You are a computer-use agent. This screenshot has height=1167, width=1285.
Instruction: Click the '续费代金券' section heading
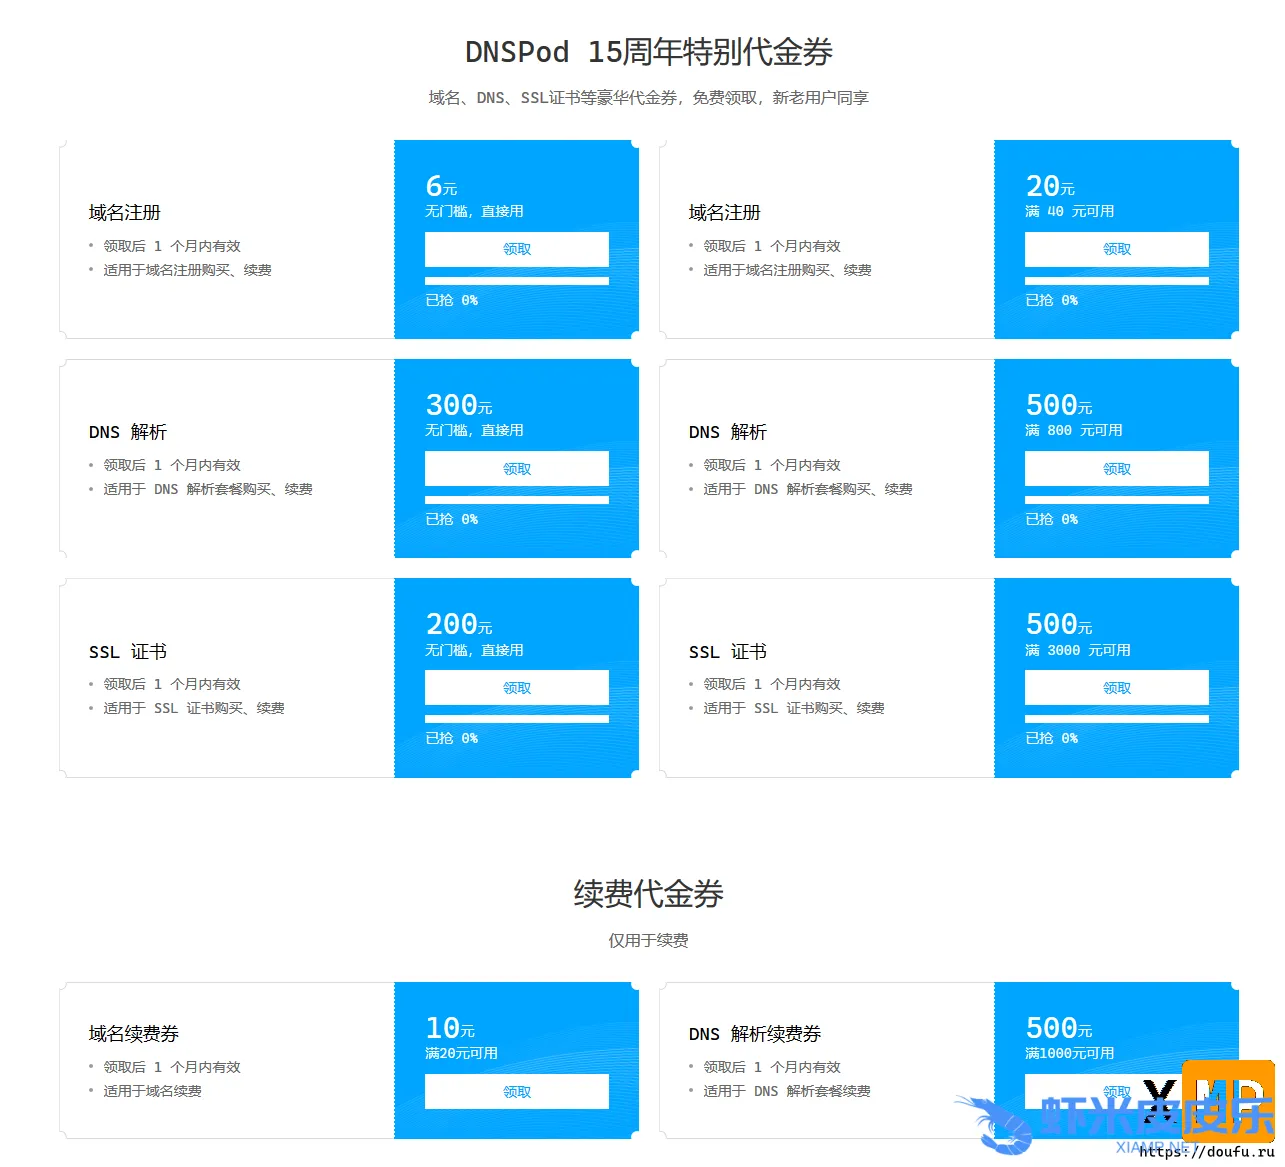click(x=649, y=894)
